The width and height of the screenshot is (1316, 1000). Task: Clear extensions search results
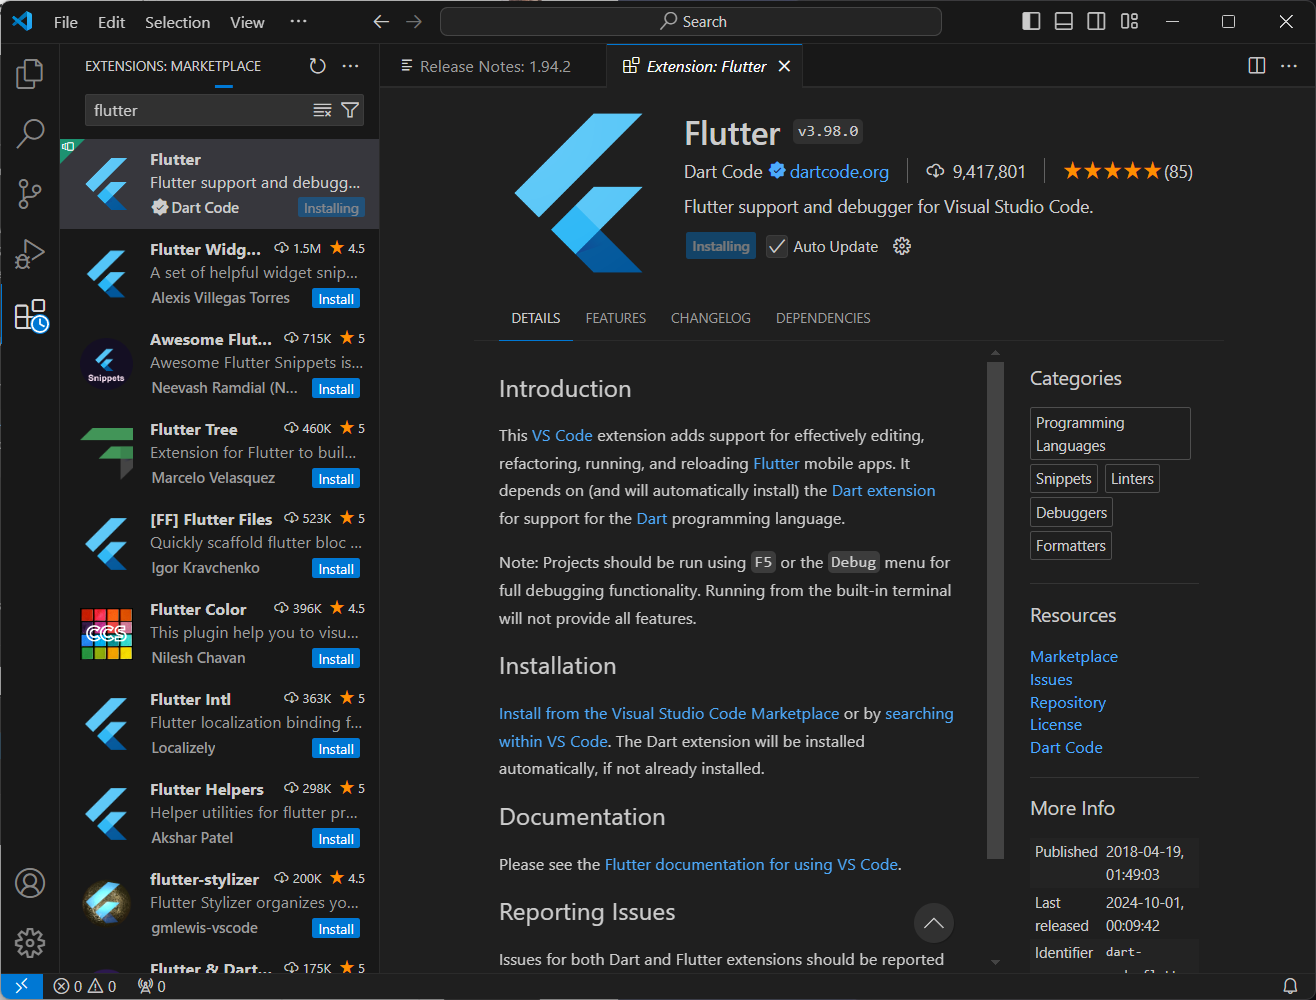322,110
